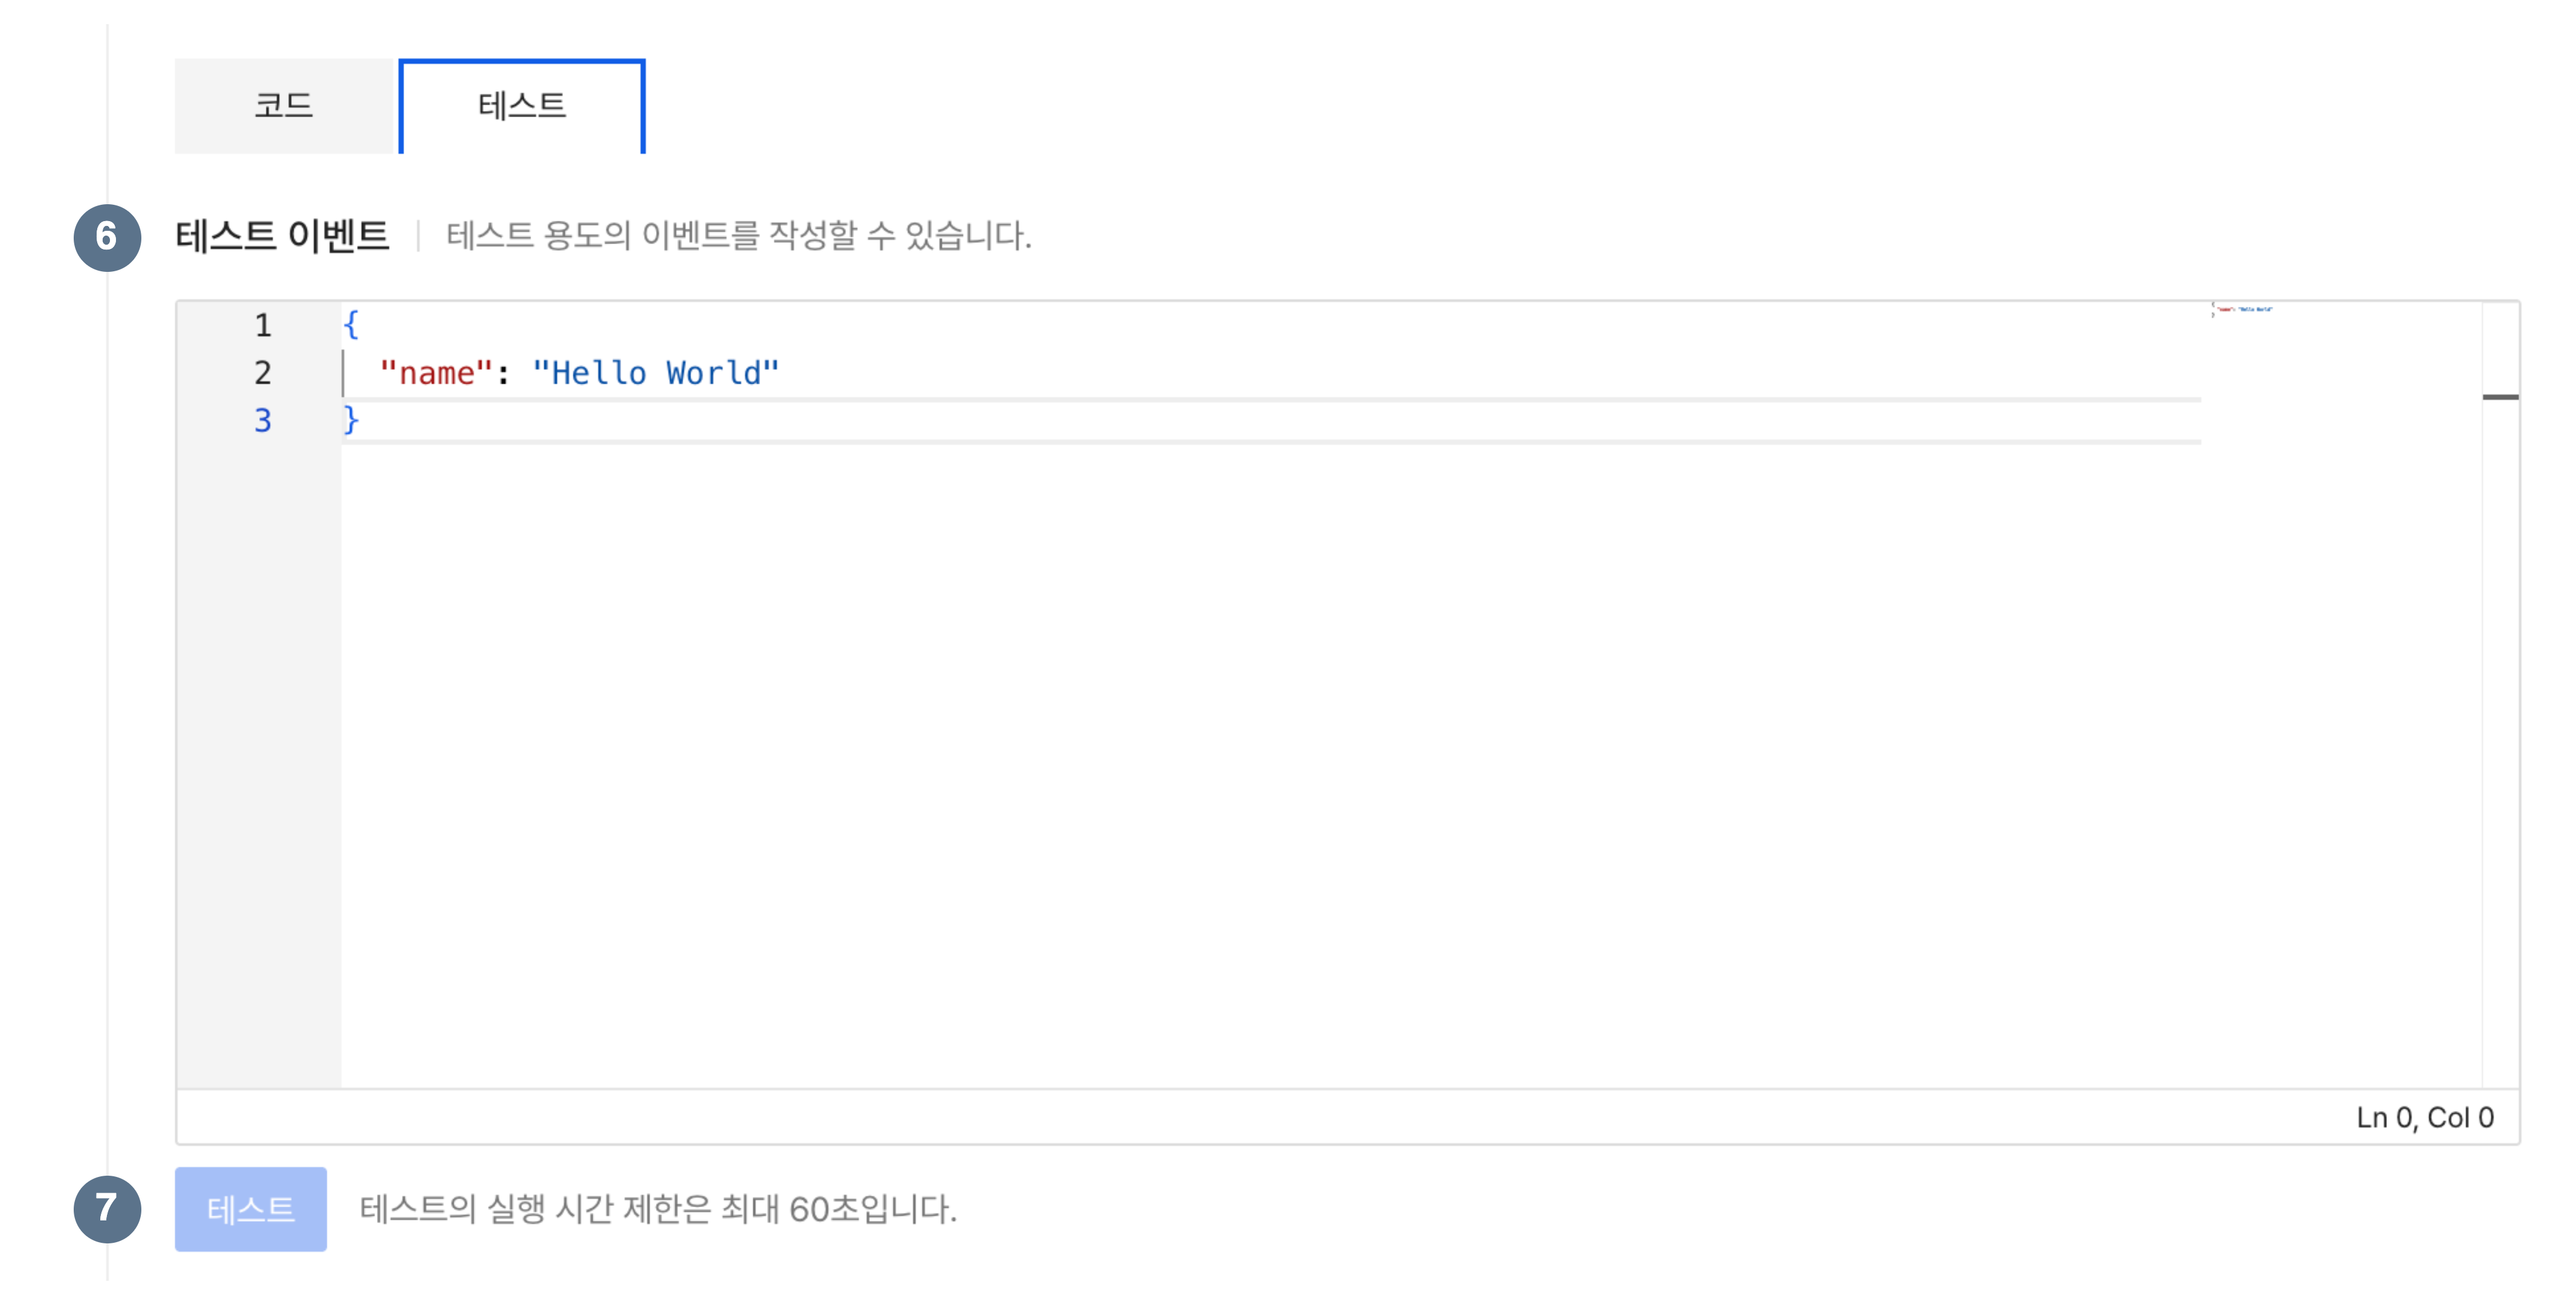Click line number 1 in gutter
Screen dimensions: 2576x1305
pyautogui.click(x=263, y=325)
